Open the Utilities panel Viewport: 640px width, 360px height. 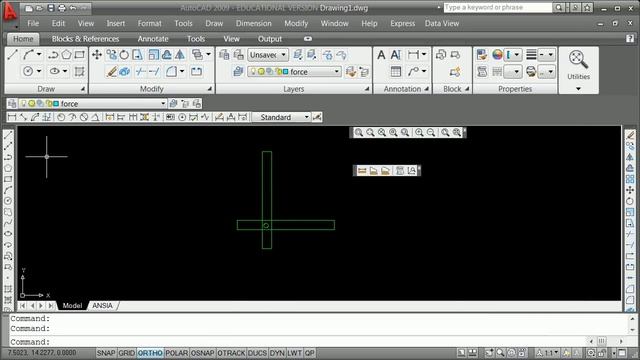click(x=578, y=70)
